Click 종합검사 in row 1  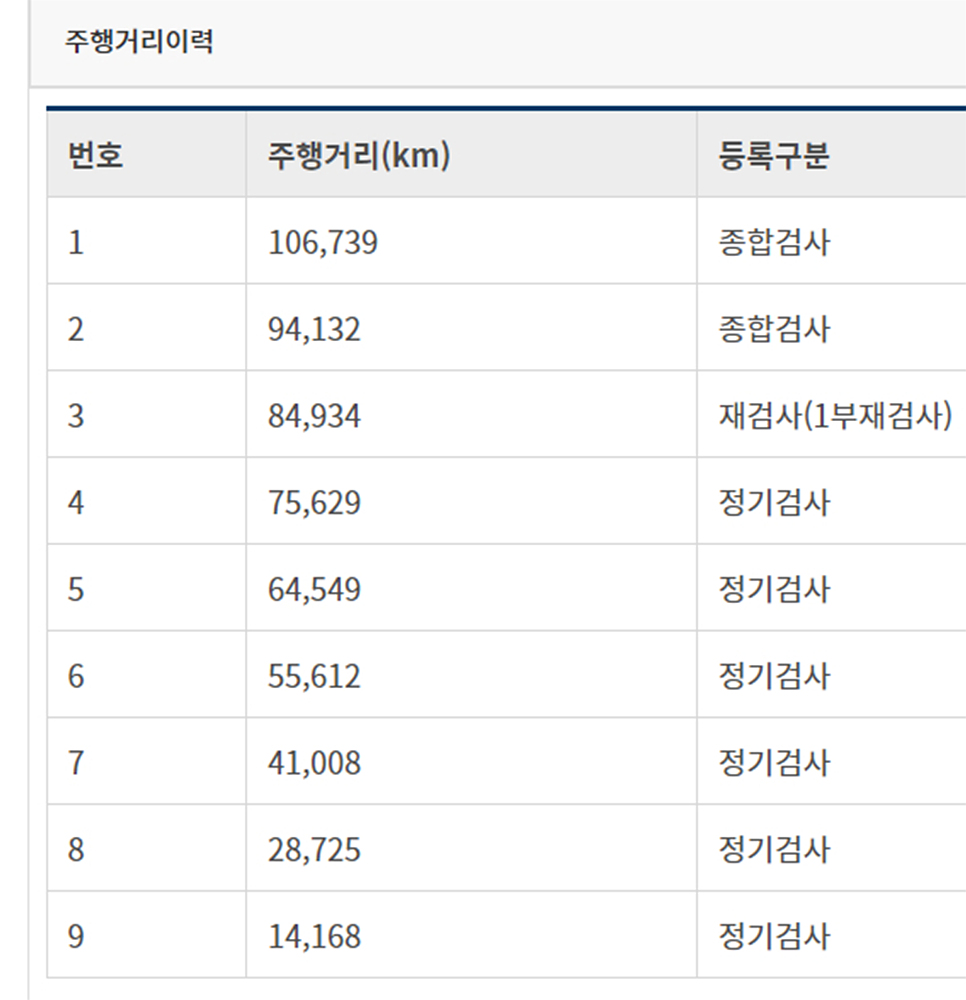click(x=774, y=243)
